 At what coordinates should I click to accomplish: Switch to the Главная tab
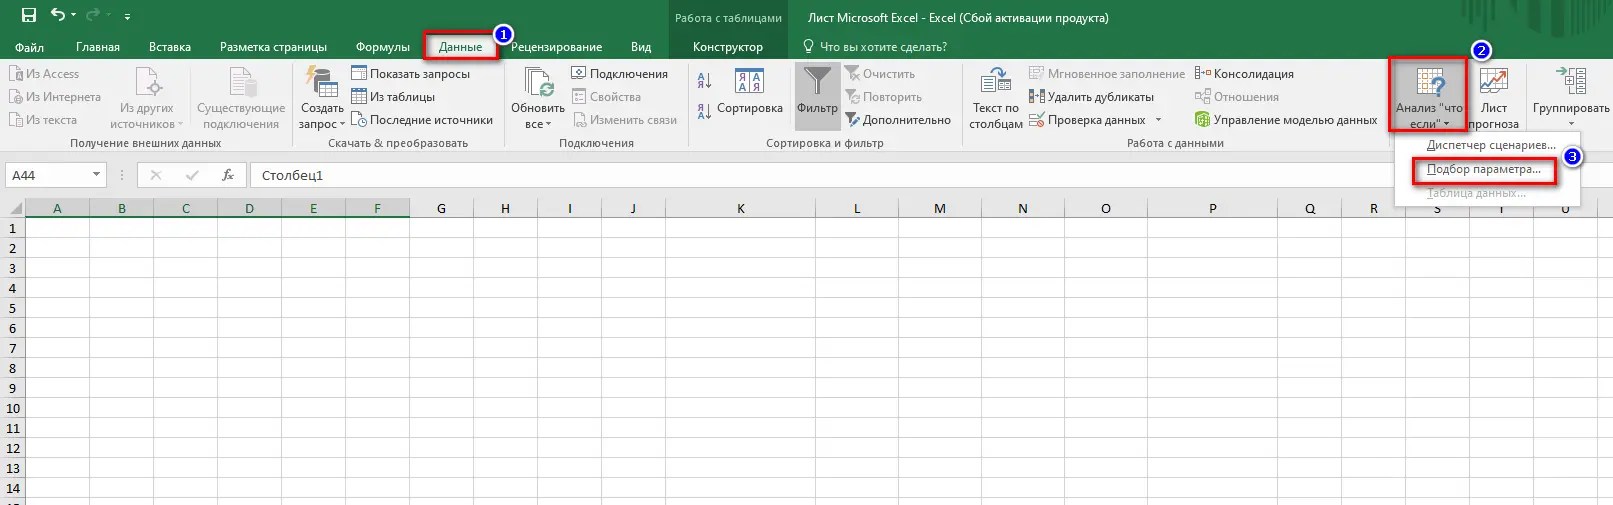point(98,47)
